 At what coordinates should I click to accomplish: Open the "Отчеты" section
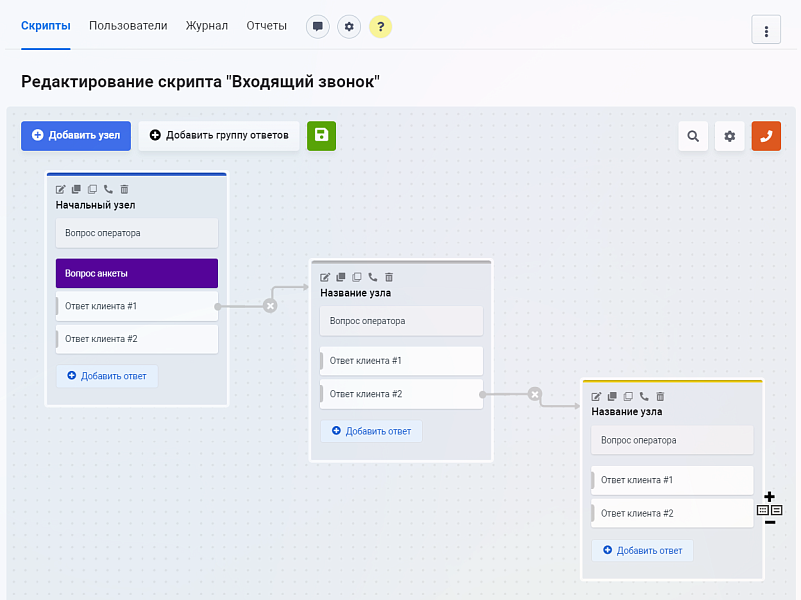point(266,26)
